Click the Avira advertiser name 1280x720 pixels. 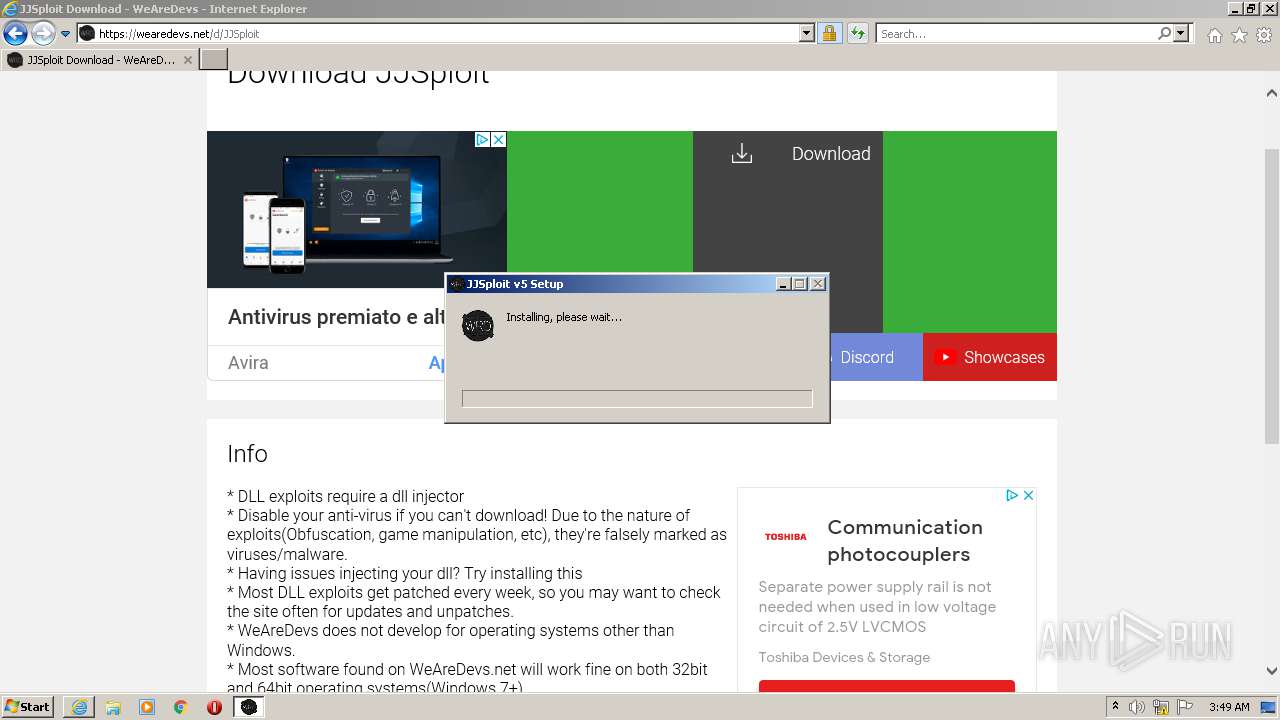coord(248,363)
